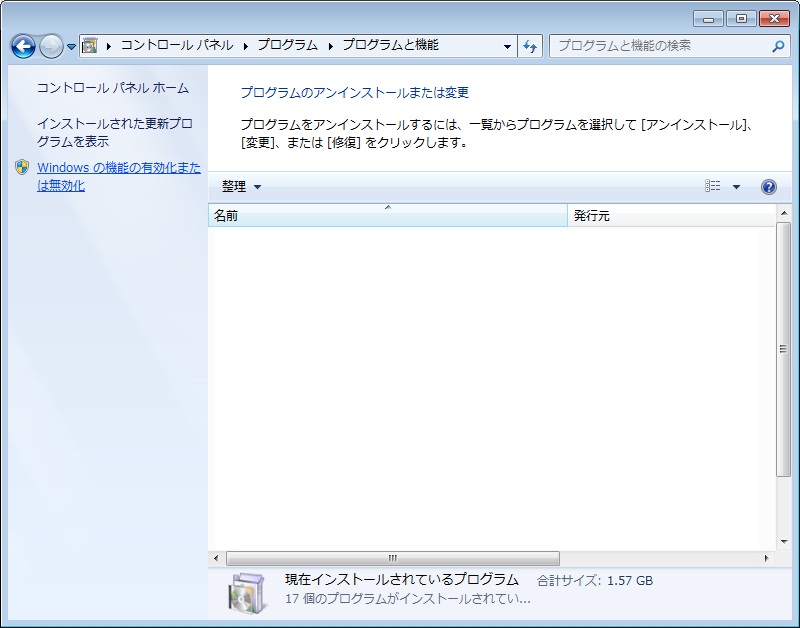Click the 17 個のプログラム status text
Viewport: 800px width, 628px height.
click(x=408, y=598)
